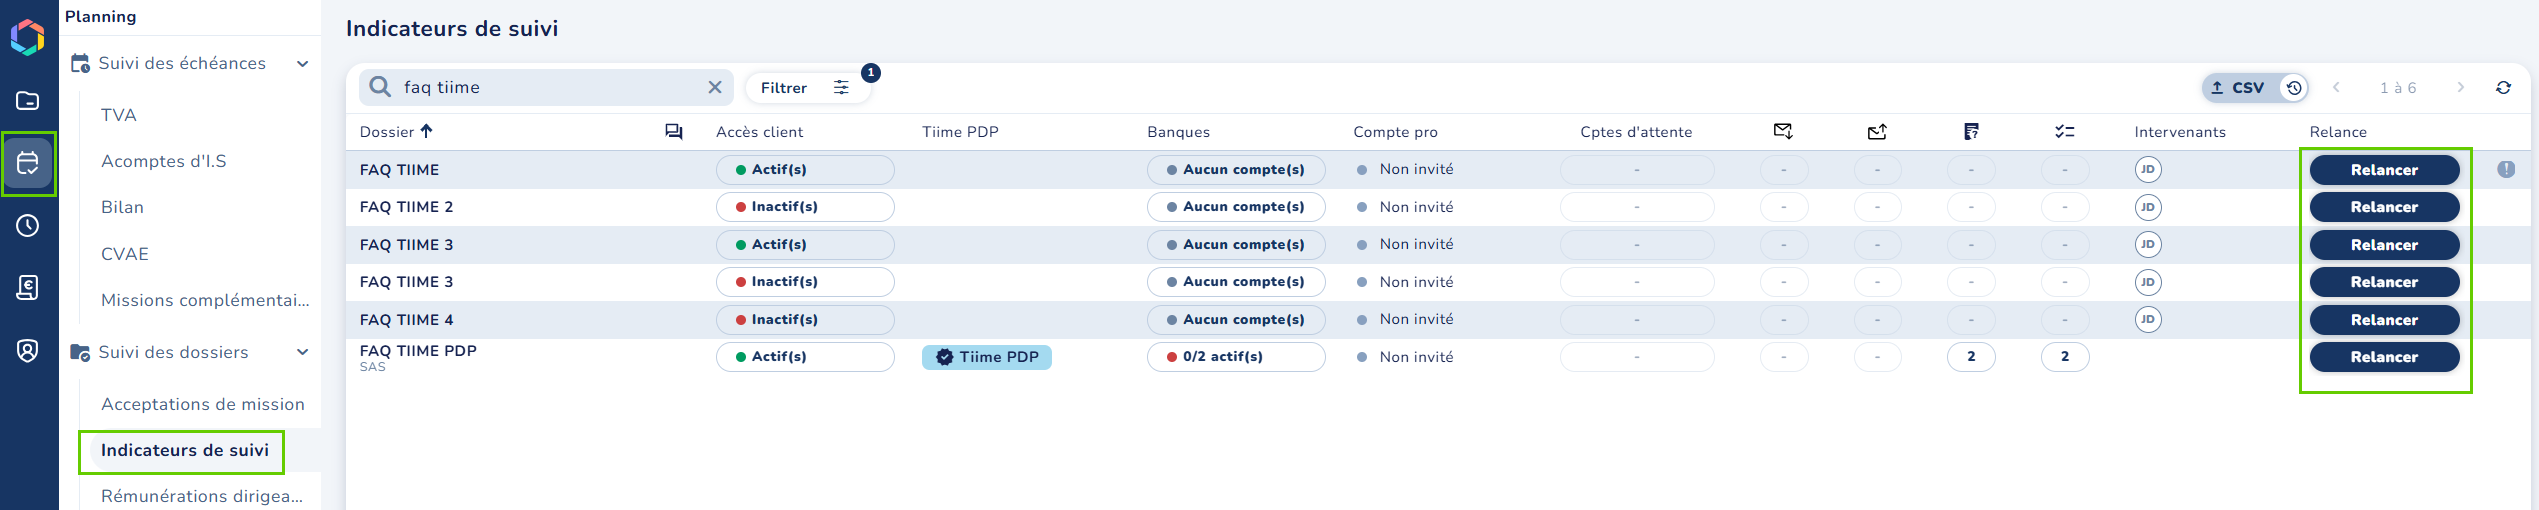Click Actif(s) status of FAQ TIIME PDP

pos(805,357)
